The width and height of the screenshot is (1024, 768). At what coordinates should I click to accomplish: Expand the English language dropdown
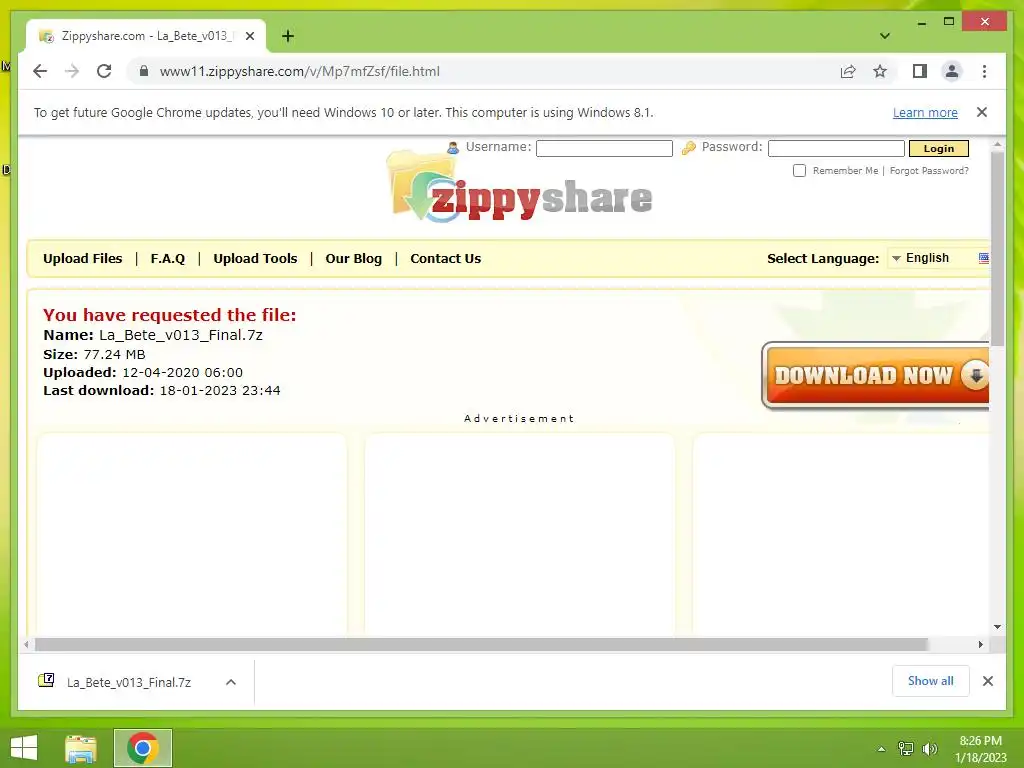[x=938, y=258]
